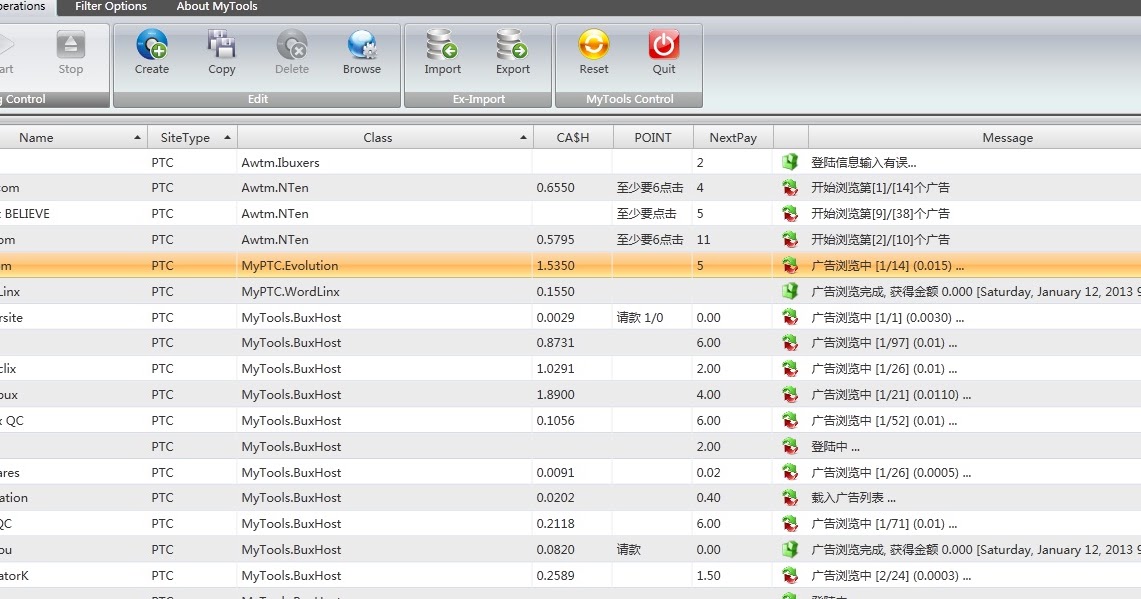Click message 广告浏览中 [1/97] (0.01)
The image size is (1141, 599).
(884, 343)
